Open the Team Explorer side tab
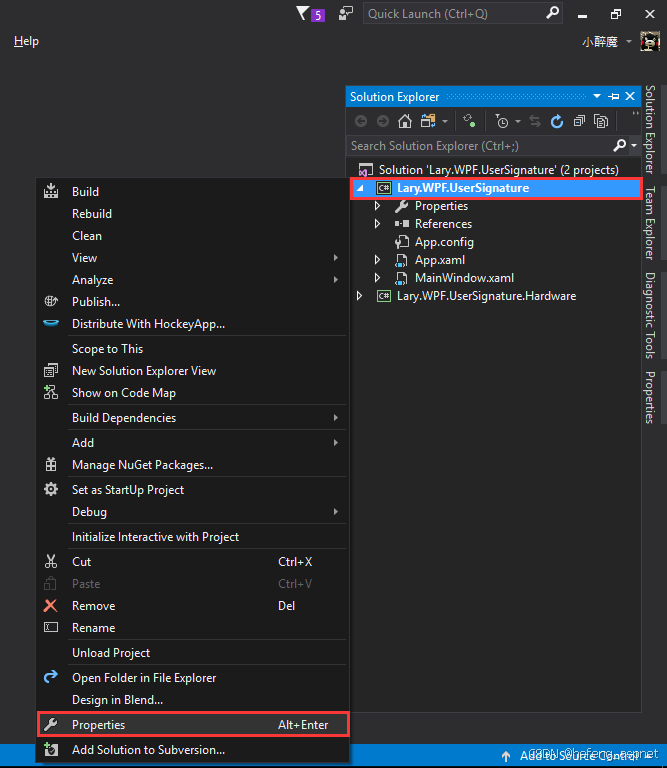 tap(650, 223)
